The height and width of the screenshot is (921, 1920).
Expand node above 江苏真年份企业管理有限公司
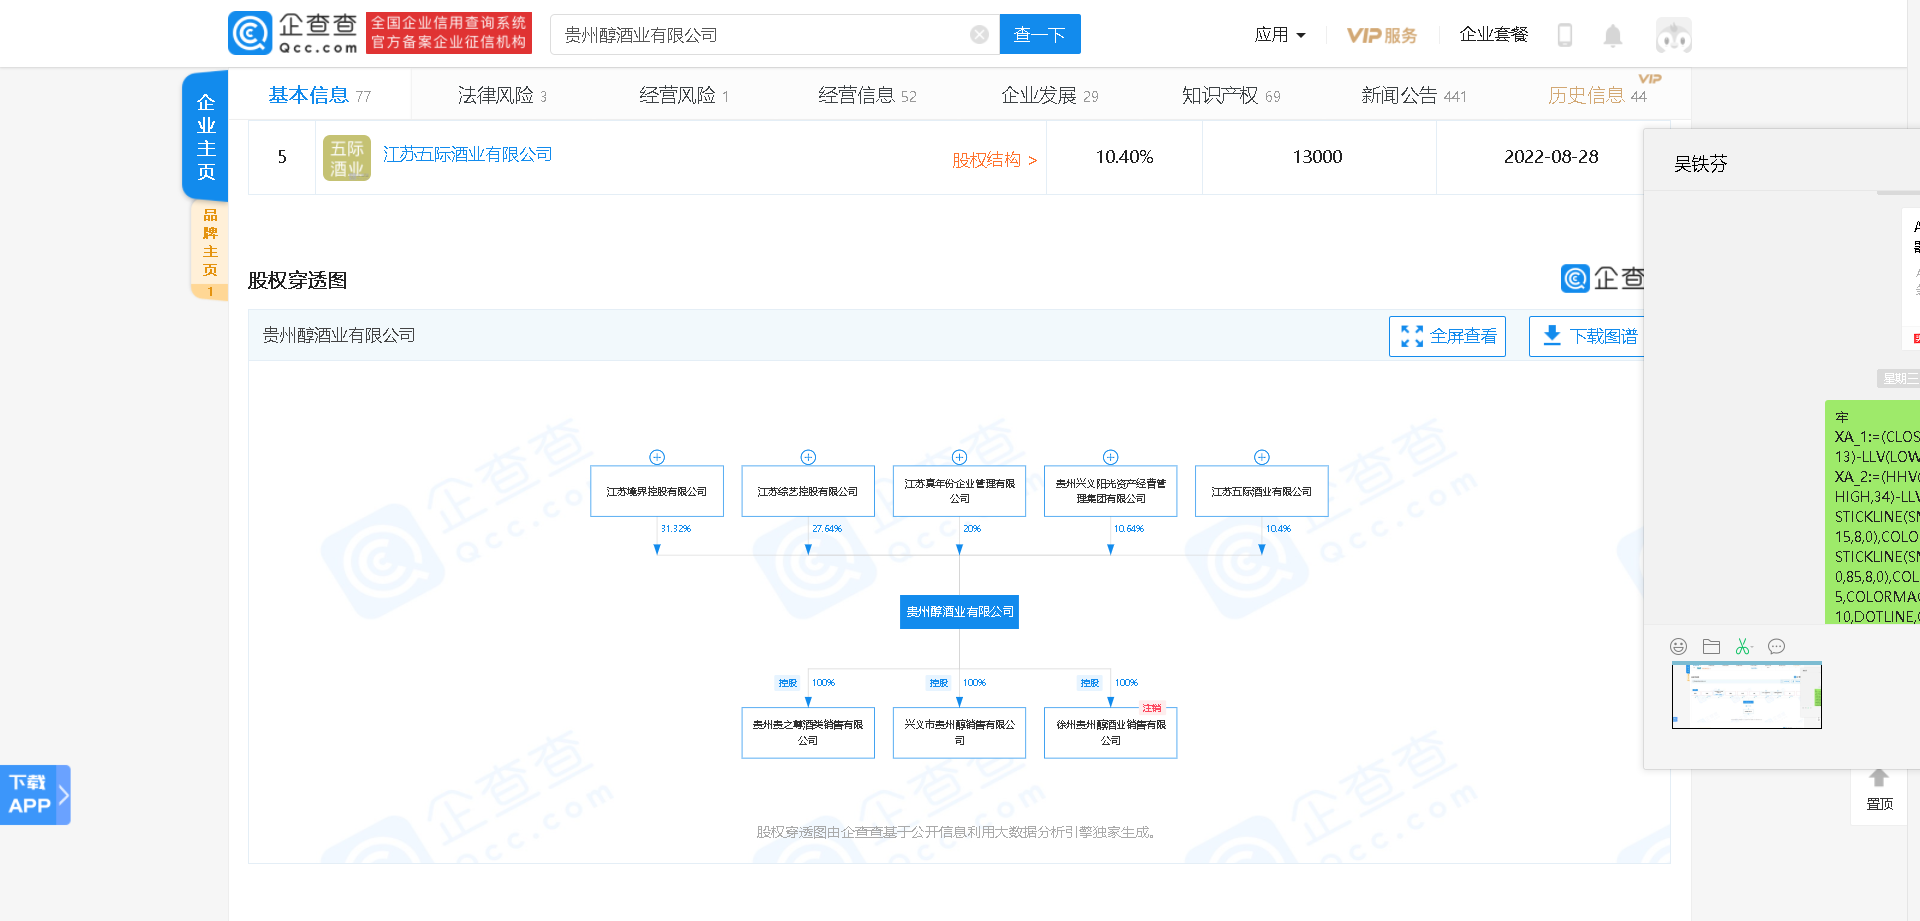coord(959,457)
